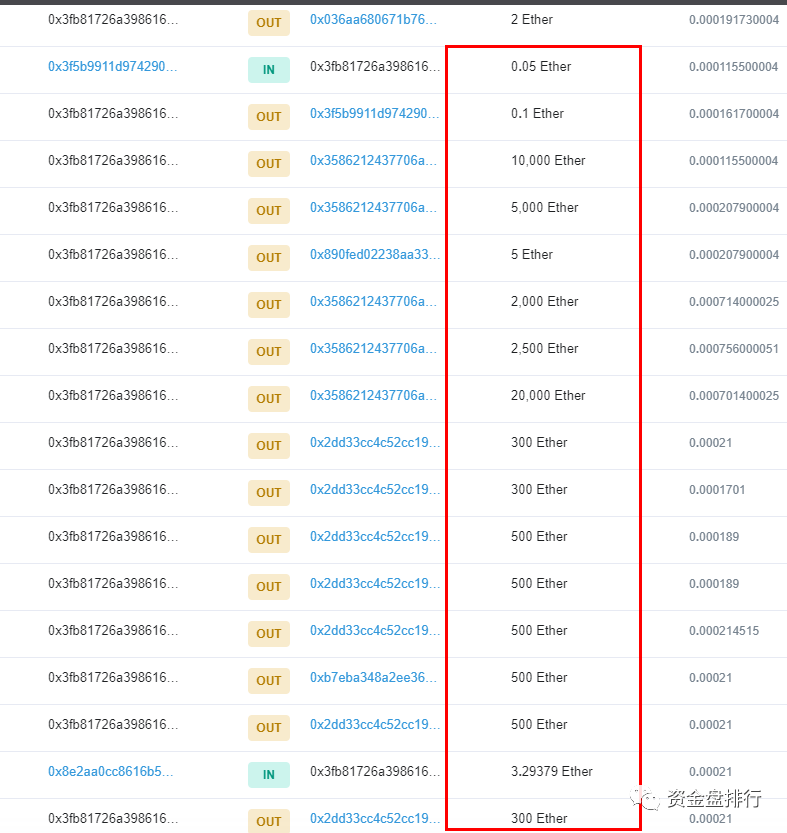Open sender address 0x8e2aa0cc8616b5 link
Image resolution: width=787 pixels, height=833 pixels.
(112, 772)
